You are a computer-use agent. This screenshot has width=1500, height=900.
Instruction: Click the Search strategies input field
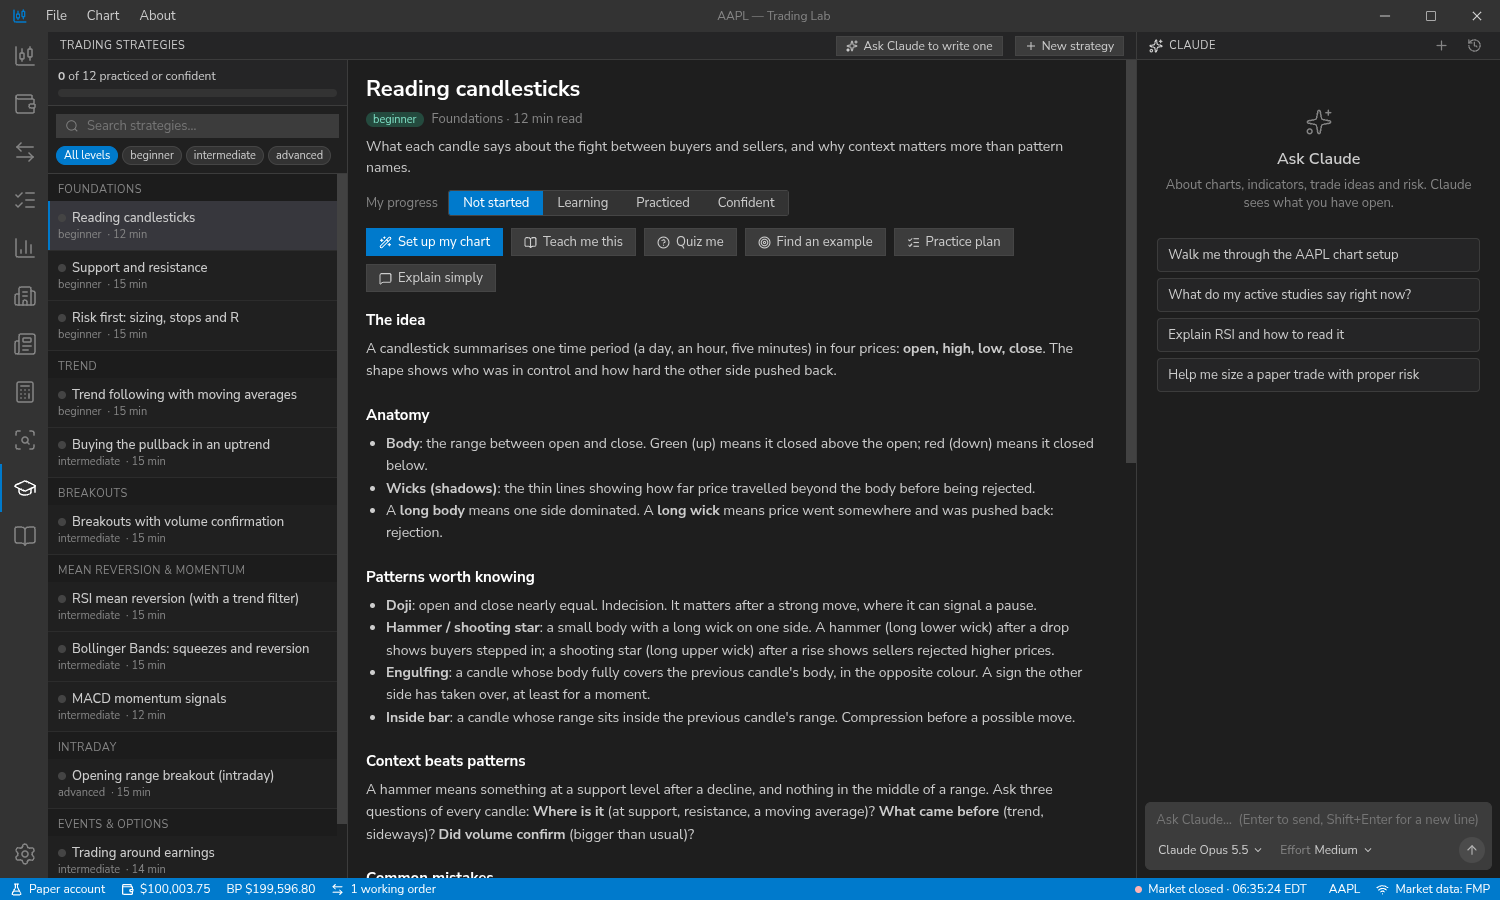197,126
